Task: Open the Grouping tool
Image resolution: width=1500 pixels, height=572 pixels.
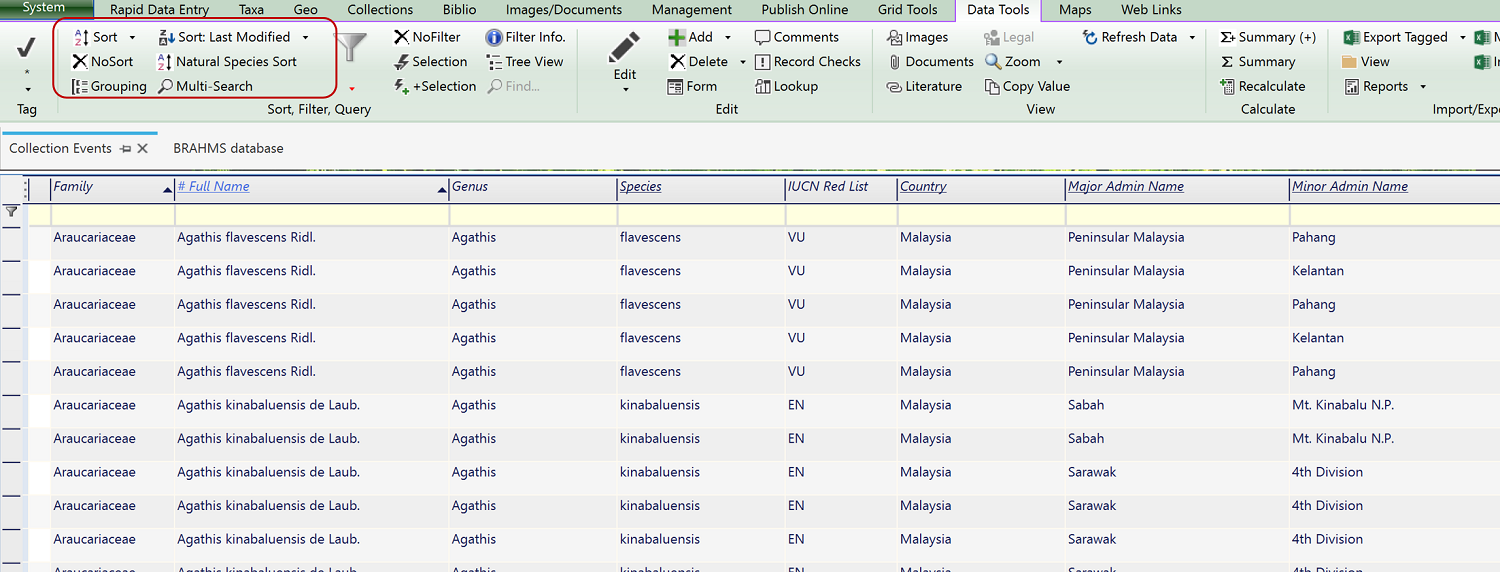Action: [110, 86]
